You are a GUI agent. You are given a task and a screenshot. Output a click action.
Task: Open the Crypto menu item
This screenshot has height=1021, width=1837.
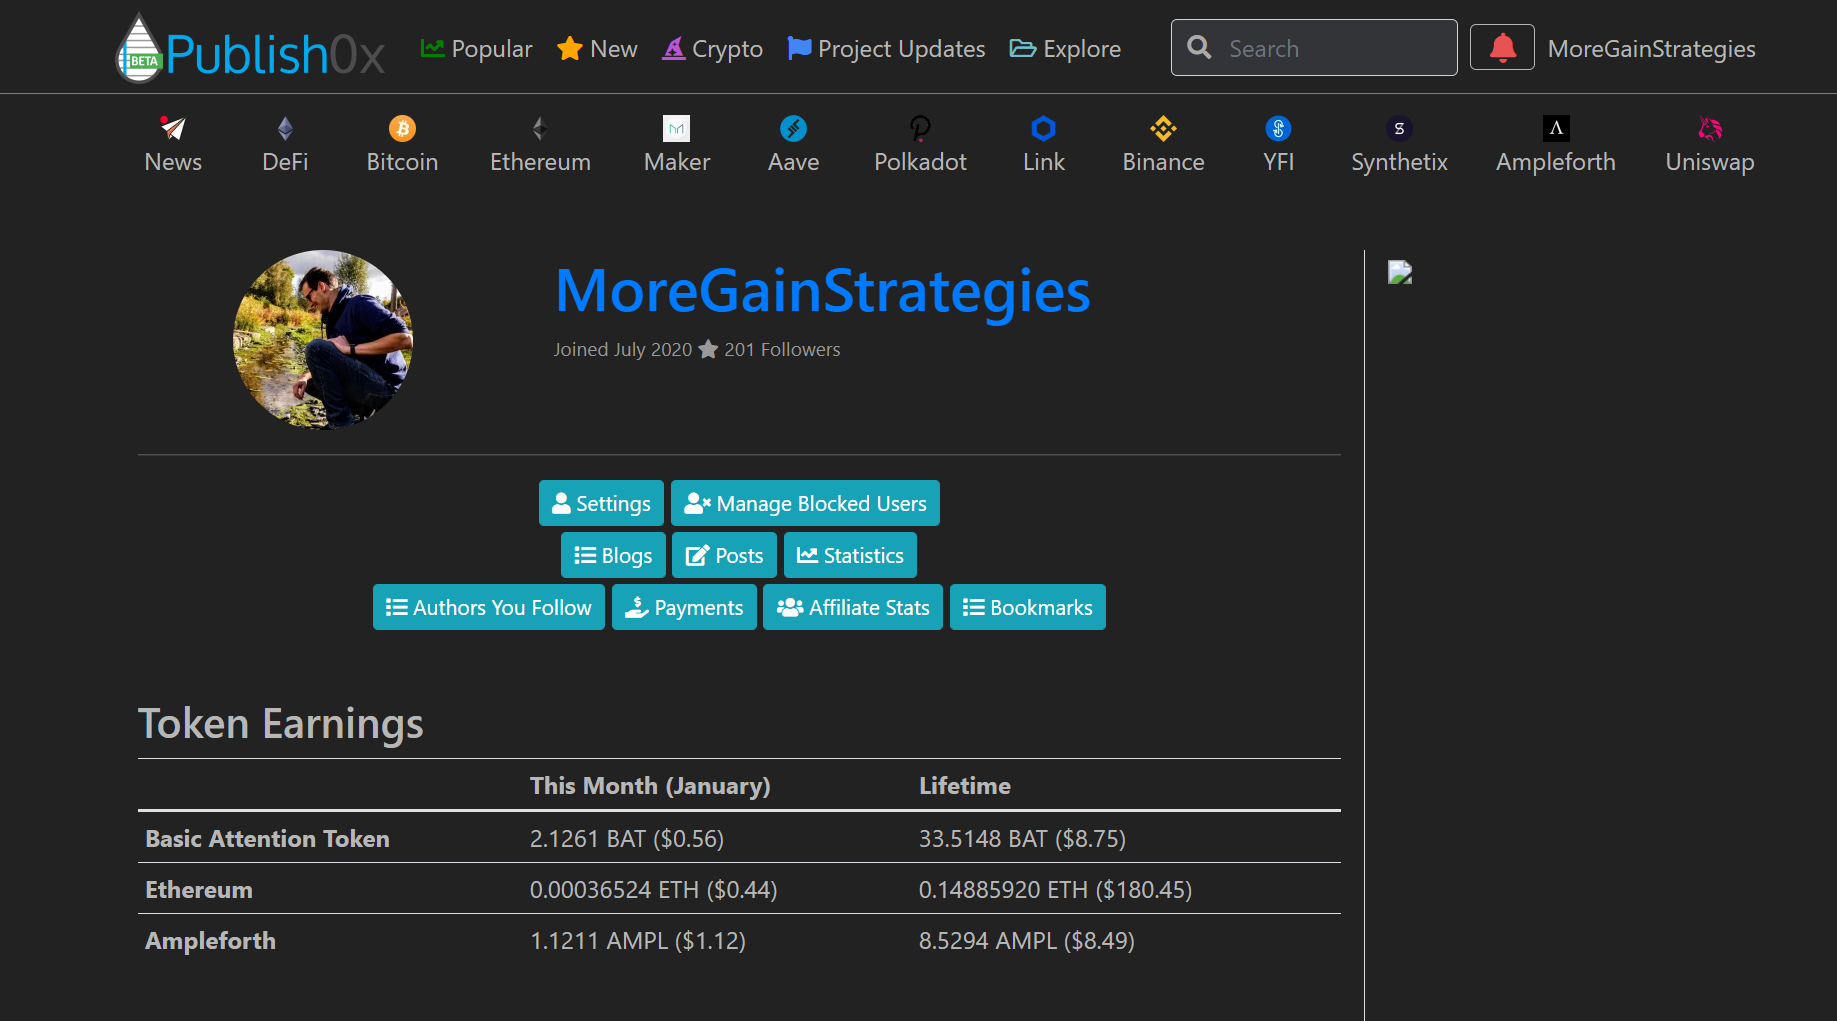(712, 48)
